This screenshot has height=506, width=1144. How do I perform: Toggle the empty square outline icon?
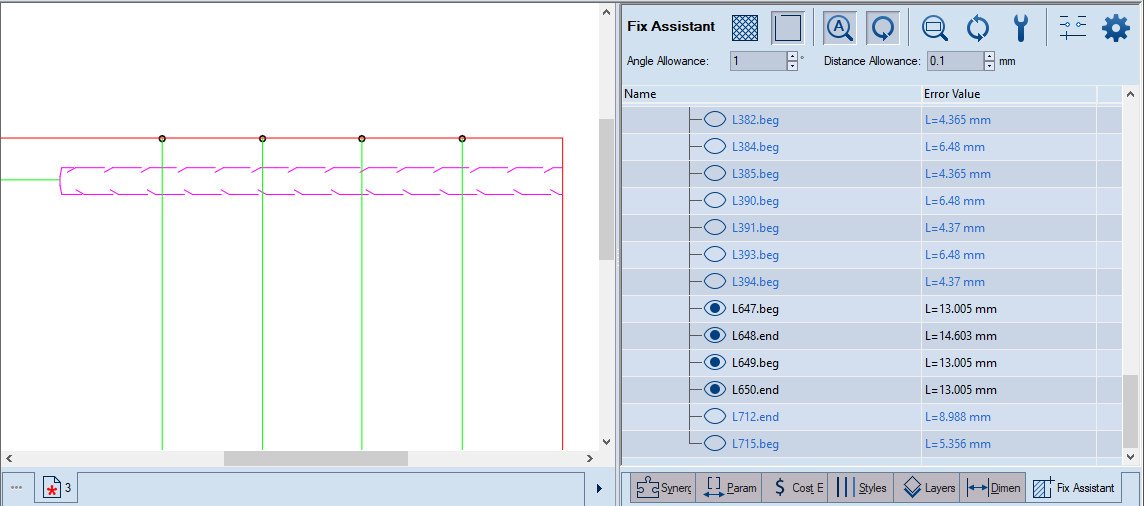pyautogui.click(x=788, y=28)
